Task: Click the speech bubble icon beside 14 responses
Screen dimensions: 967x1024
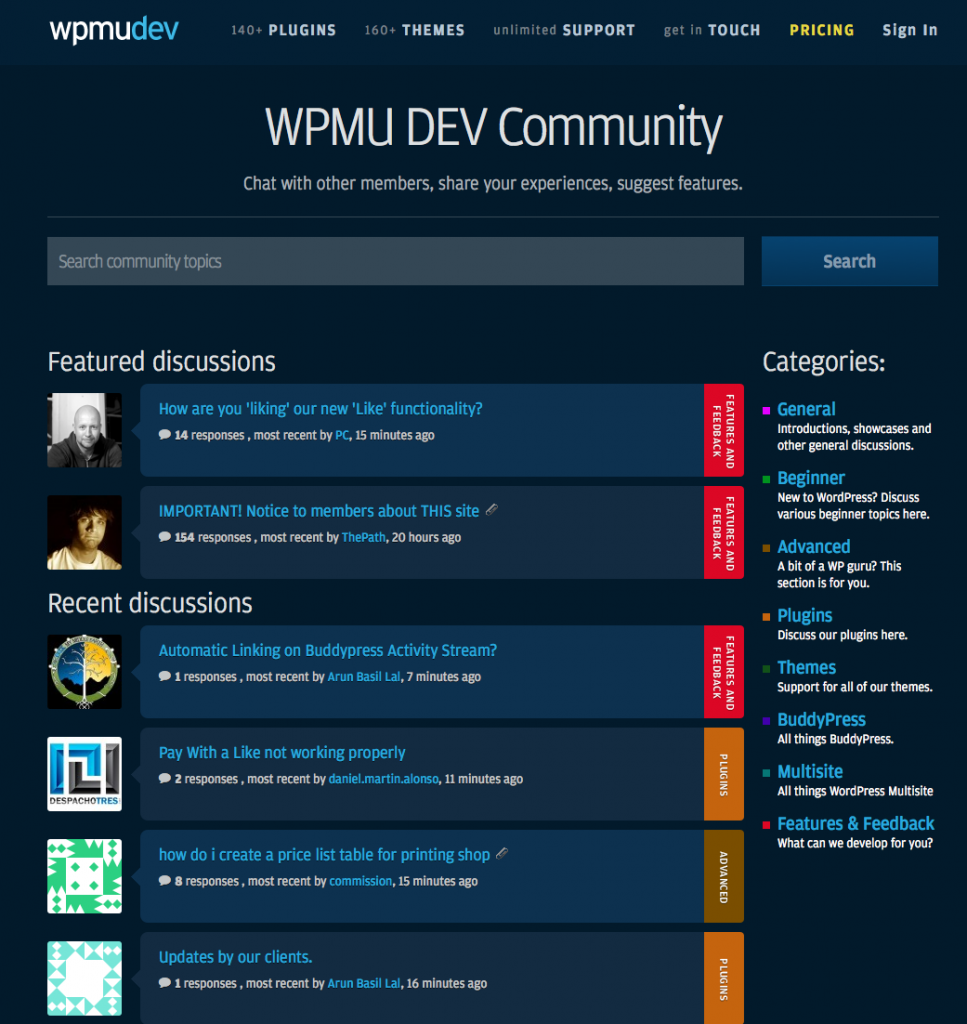Action: tap(165, 435)
